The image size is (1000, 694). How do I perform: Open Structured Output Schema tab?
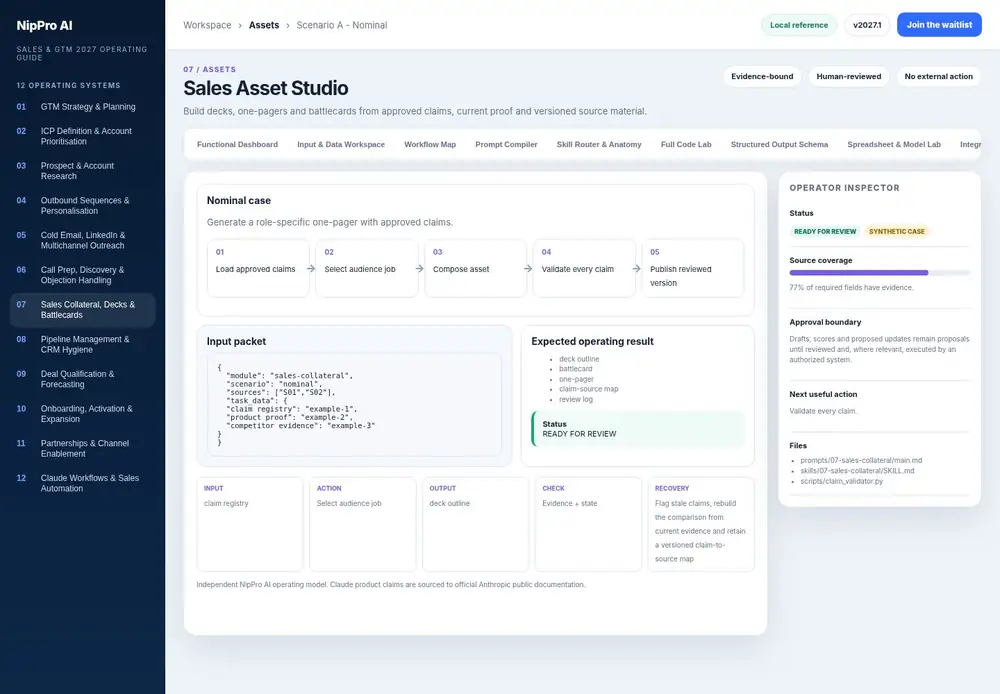(779, 145)
